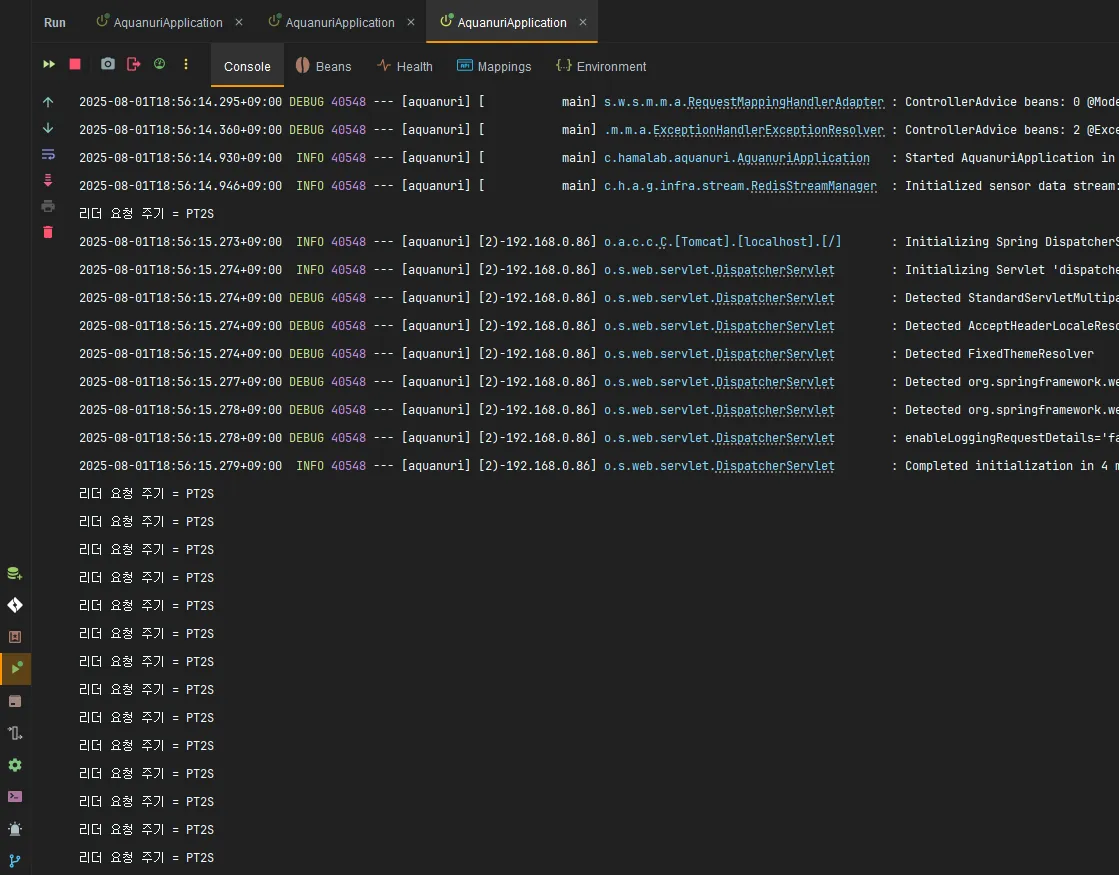Open the Git branch icon at sidebar bottom
This screenshot has height=875, width=1119.
[x=15, y=861]
